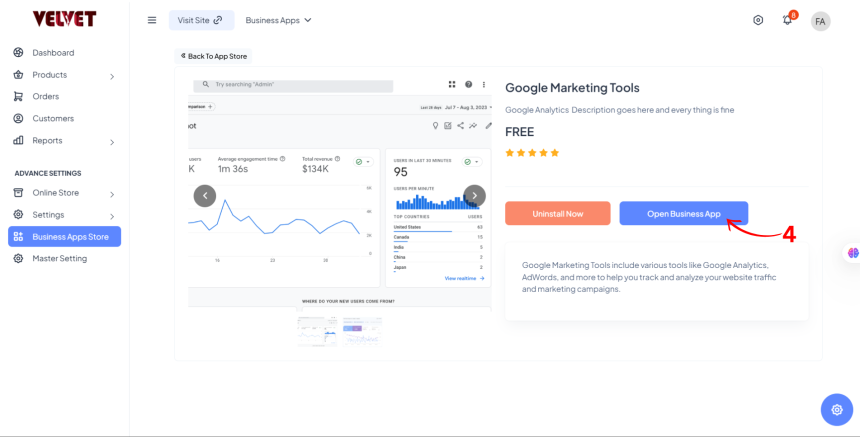Click the Uninstall Now button

coord(557,213)
